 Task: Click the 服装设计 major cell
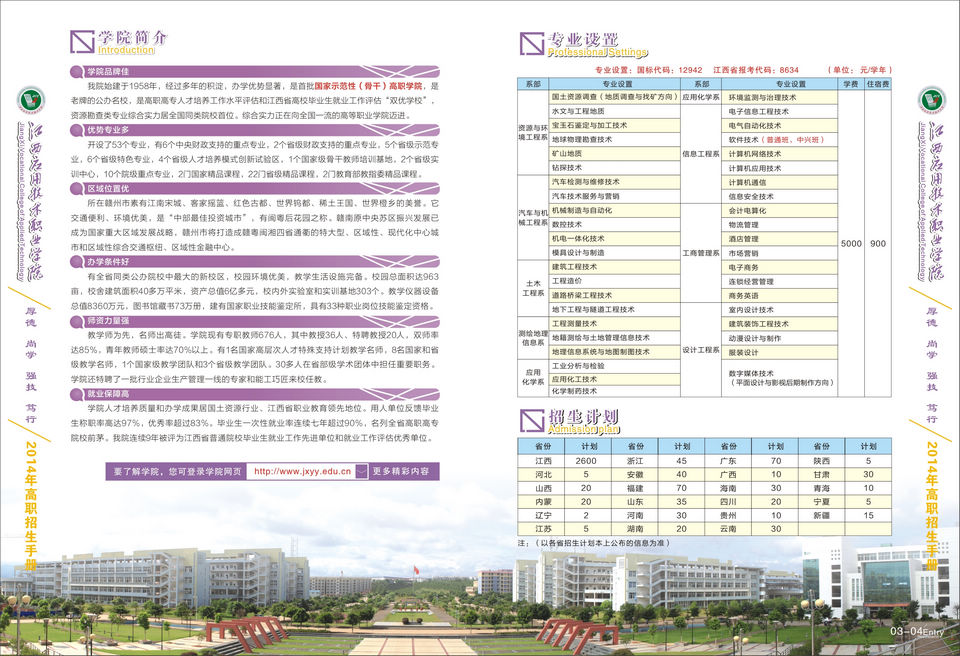[x=779, y=352]
